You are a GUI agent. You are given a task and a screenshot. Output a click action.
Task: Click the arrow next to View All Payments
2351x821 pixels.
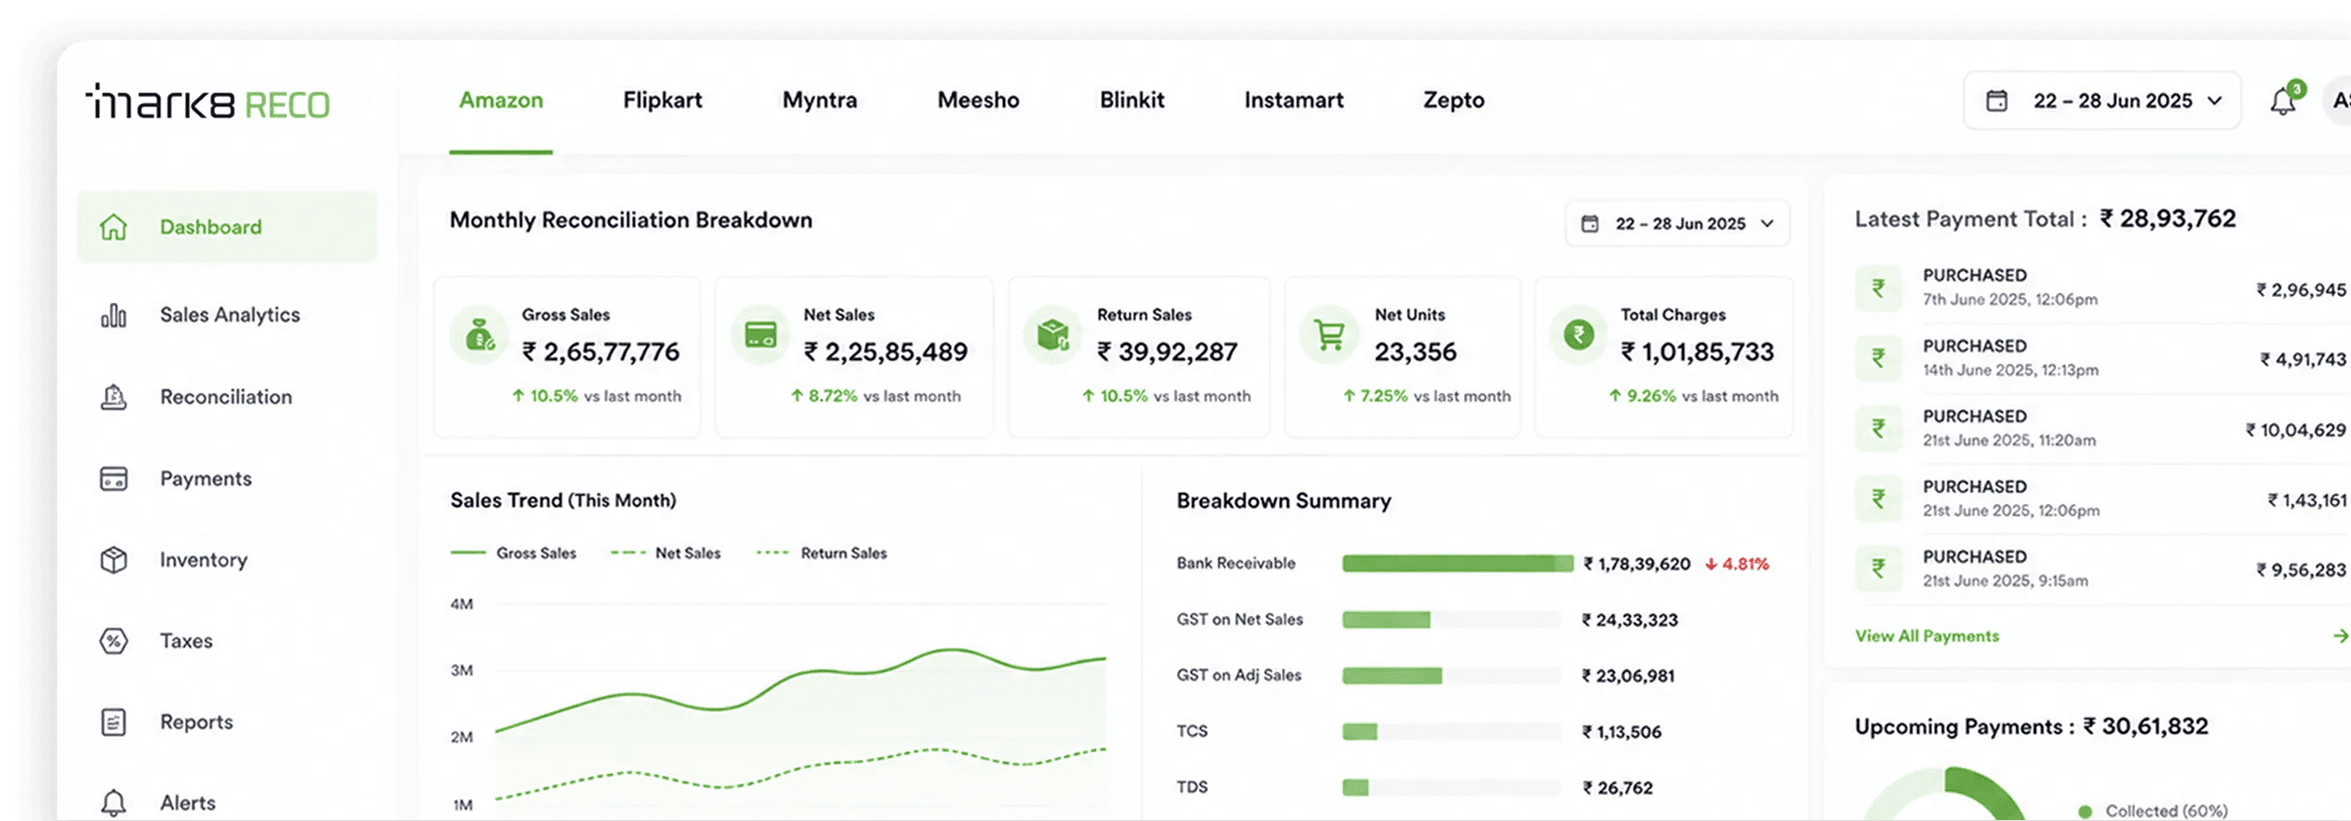(x=2340, y=636)
